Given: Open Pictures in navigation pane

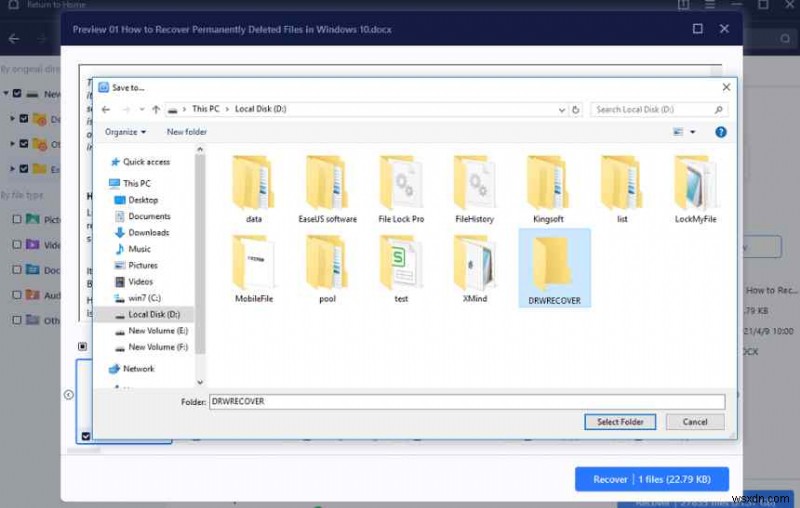Looking at the screenshot, I should (x=136, y=265).
